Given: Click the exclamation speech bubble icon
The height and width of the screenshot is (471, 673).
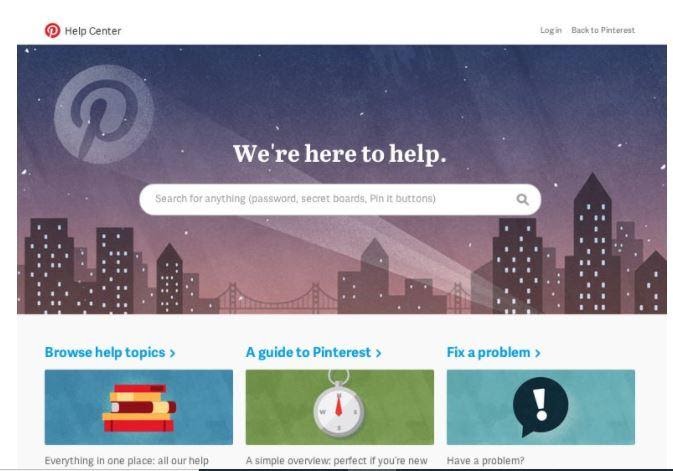Looking at the screenshot, I should point(540,406).
